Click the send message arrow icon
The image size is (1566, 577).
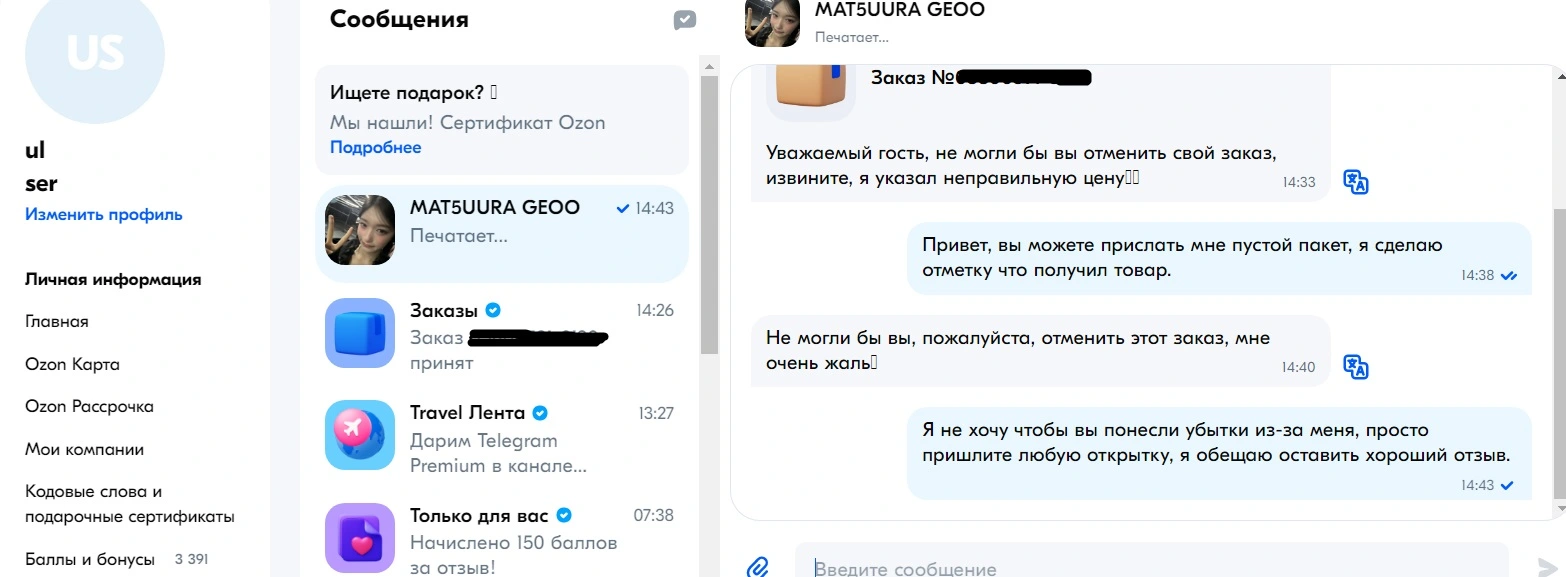(1549, 567)
